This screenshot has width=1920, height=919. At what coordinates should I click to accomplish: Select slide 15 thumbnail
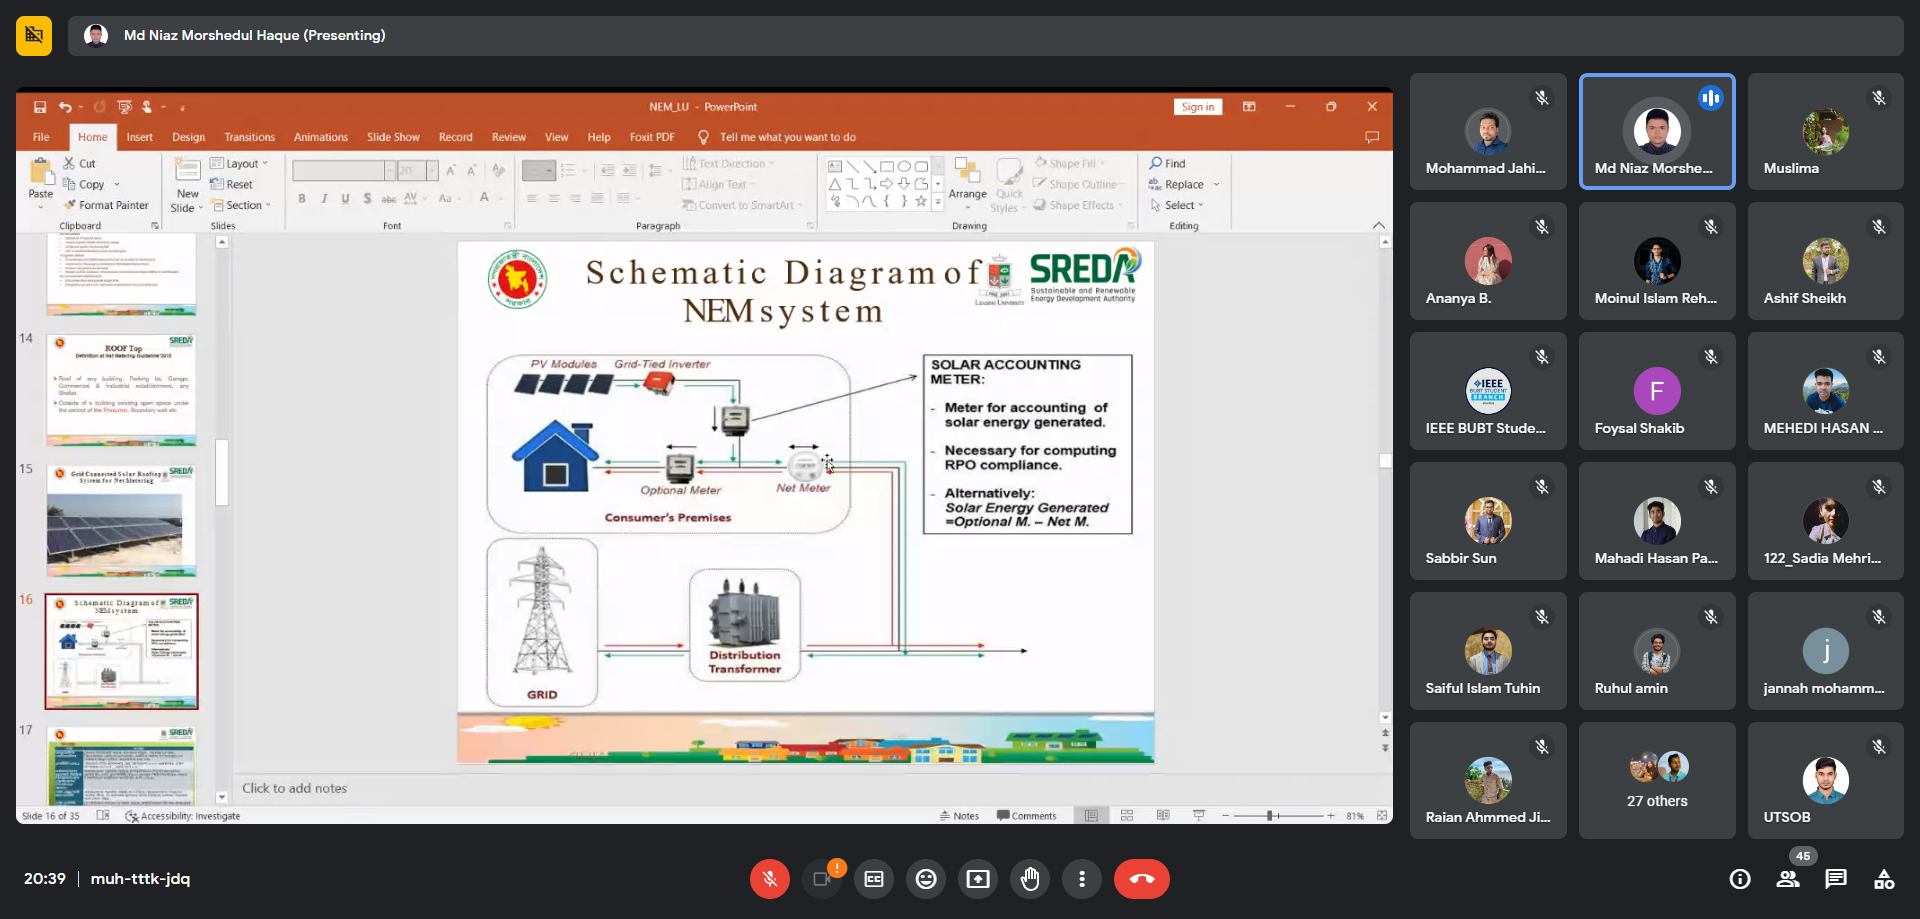click(x=121, y=520)
